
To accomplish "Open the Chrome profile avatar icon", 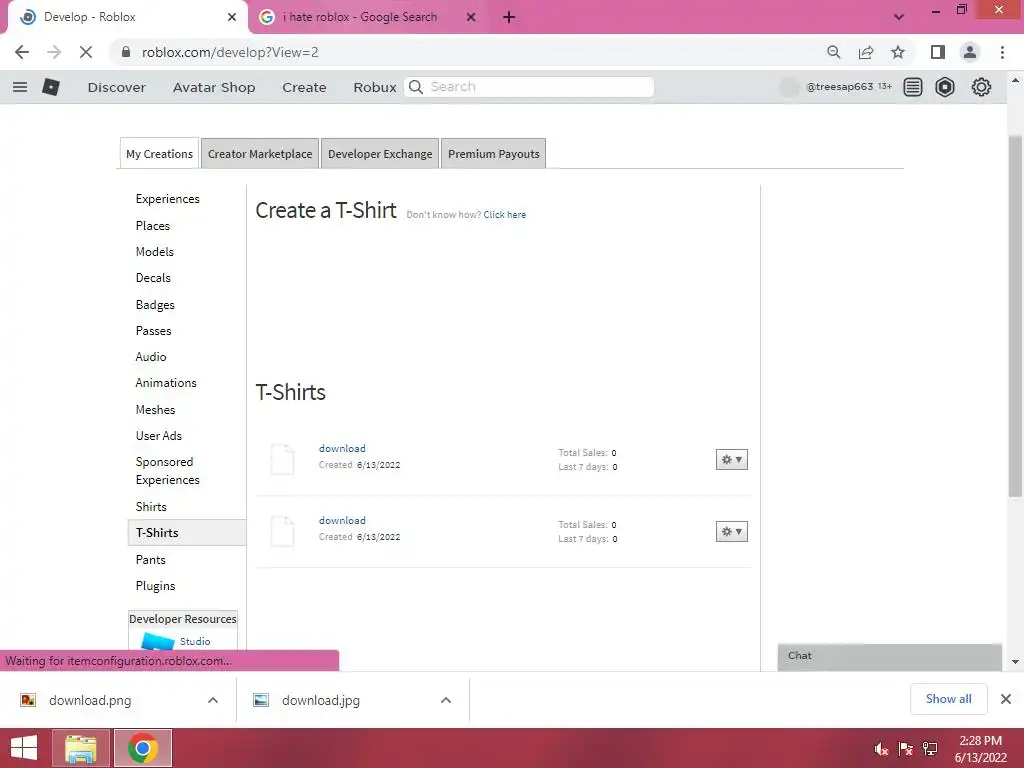I will pos(970,52).
